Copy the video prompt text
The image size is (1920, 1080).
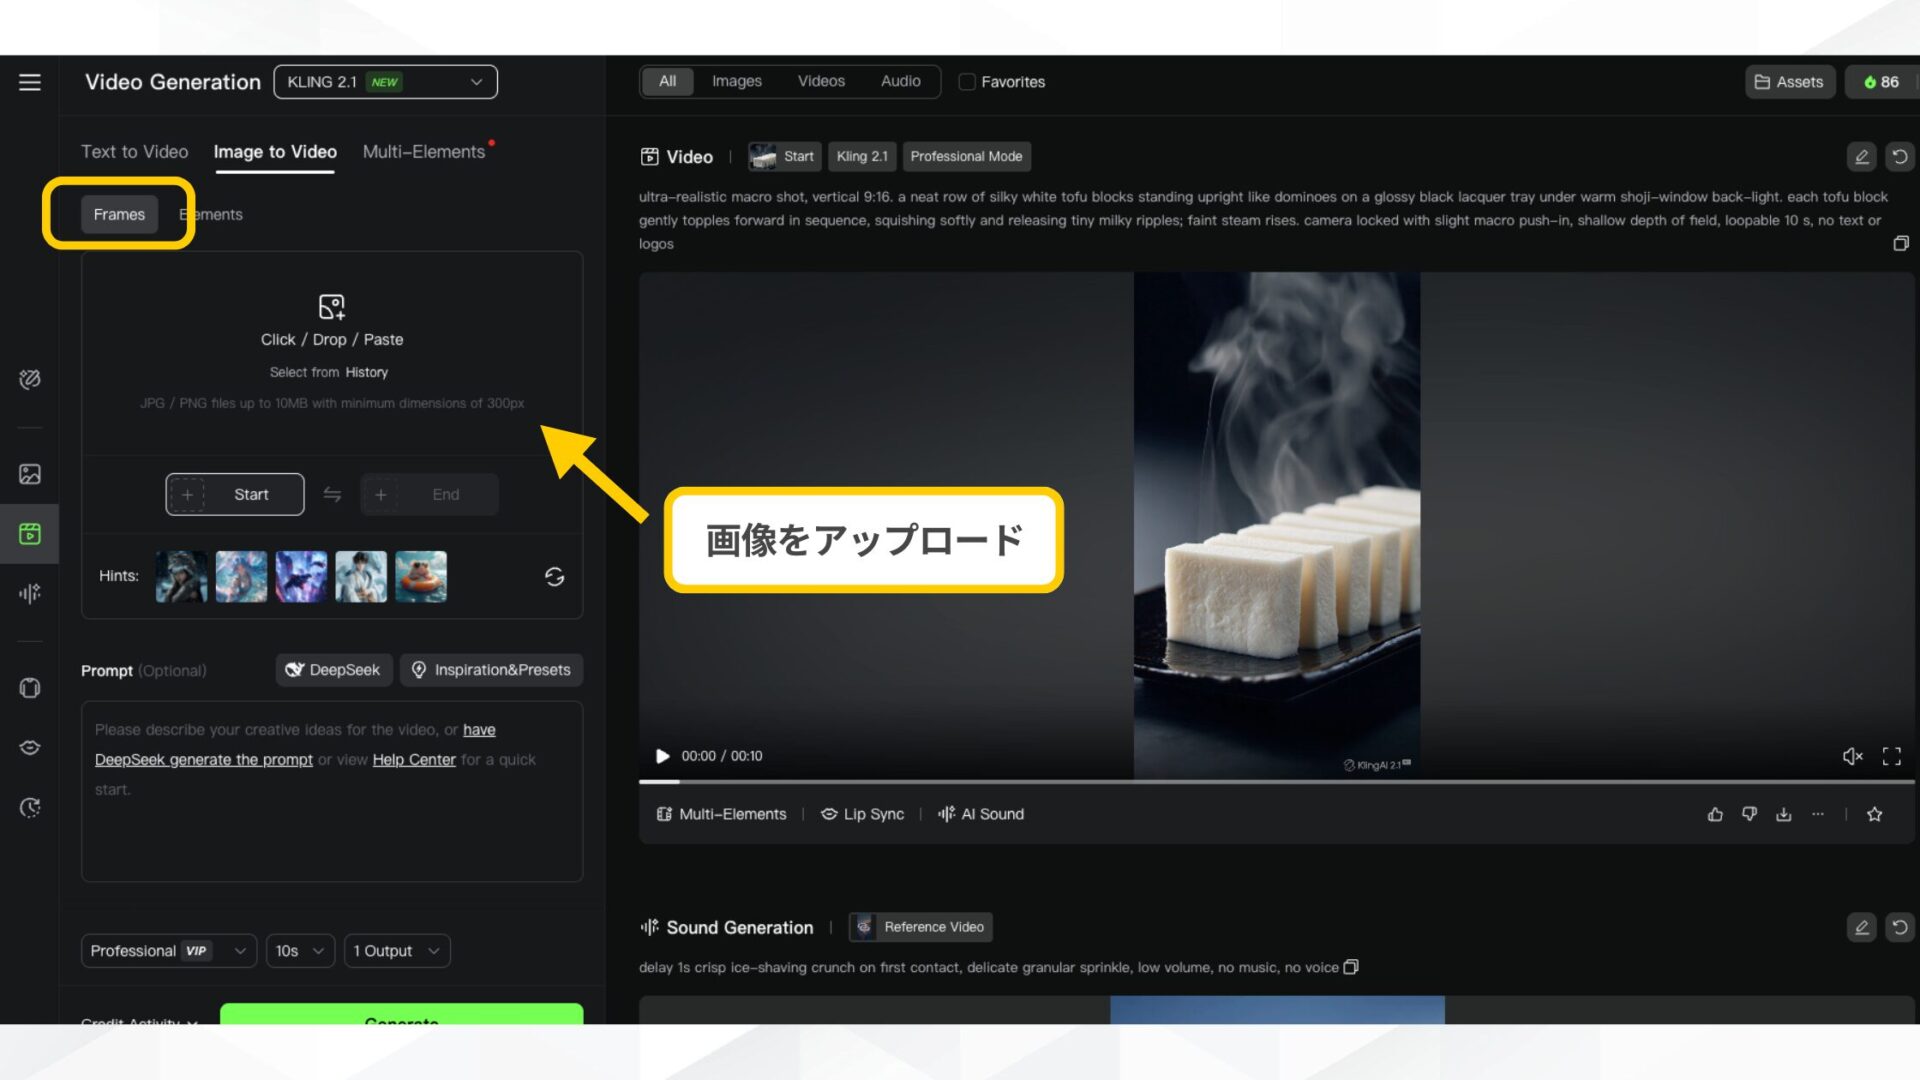click(x=1901, y=243)
